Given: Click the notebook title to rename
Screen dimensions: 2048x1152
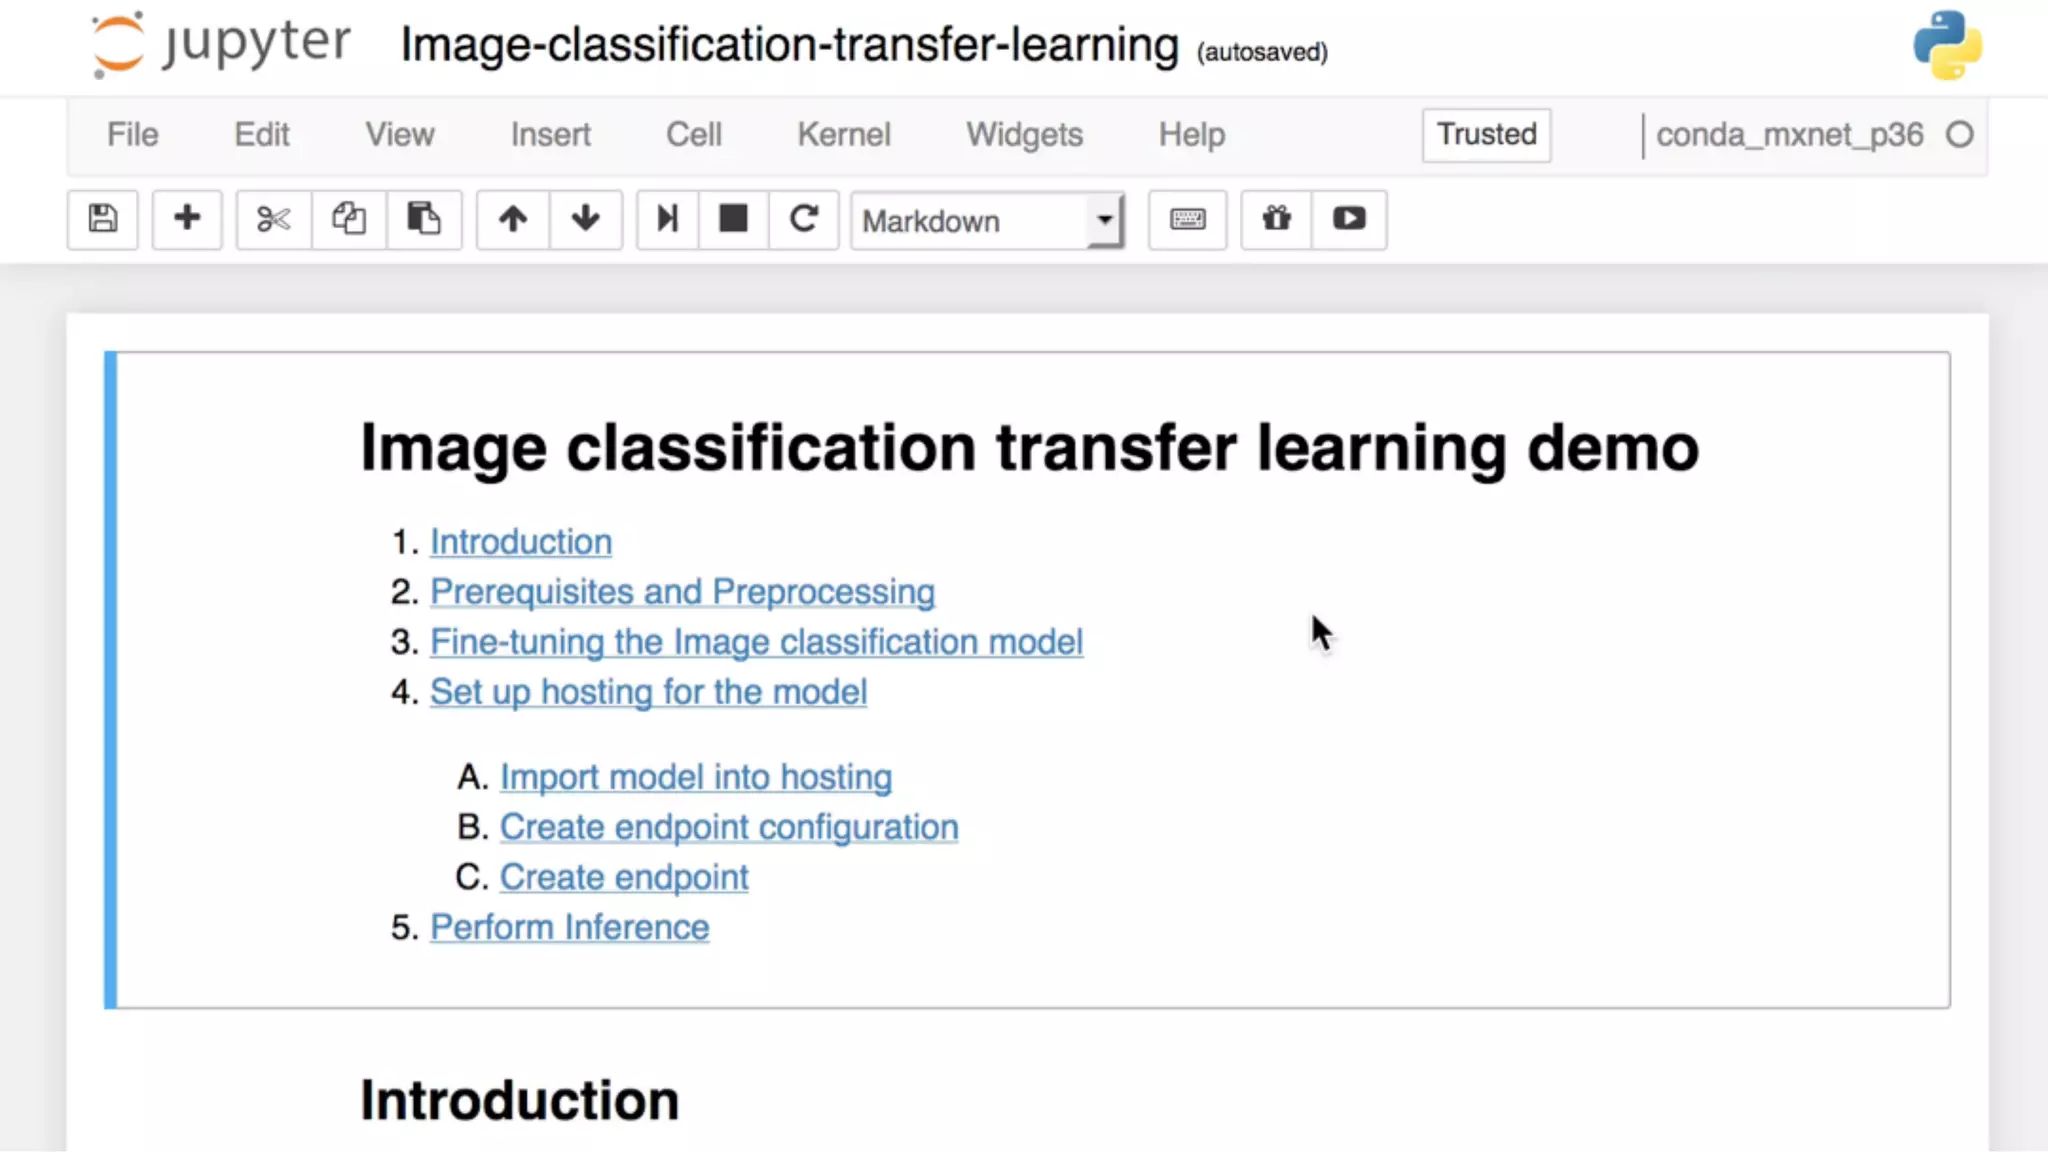Looking at the screenshot, I should 789,46.
